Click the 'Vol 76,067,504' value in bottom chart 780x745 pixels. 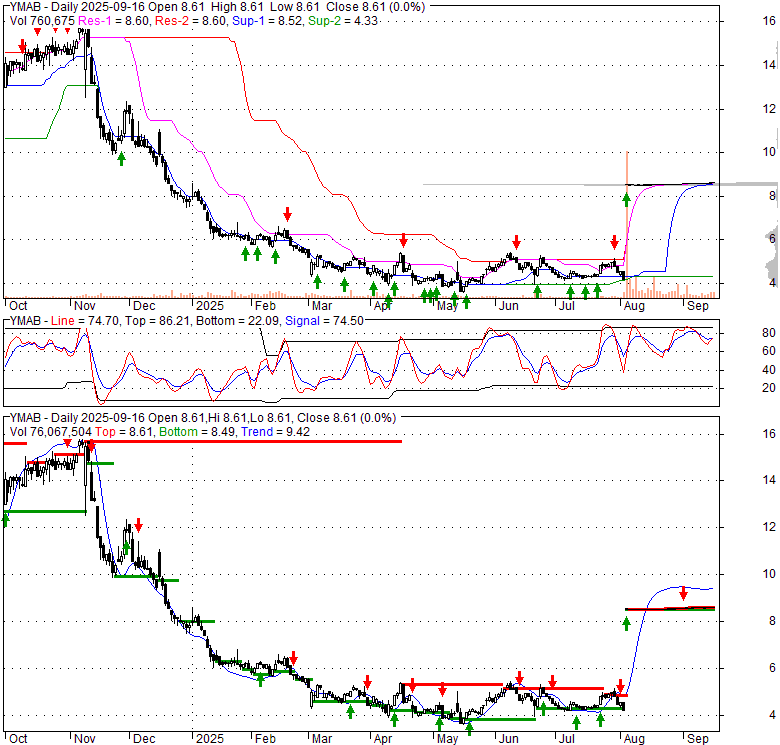51,432
